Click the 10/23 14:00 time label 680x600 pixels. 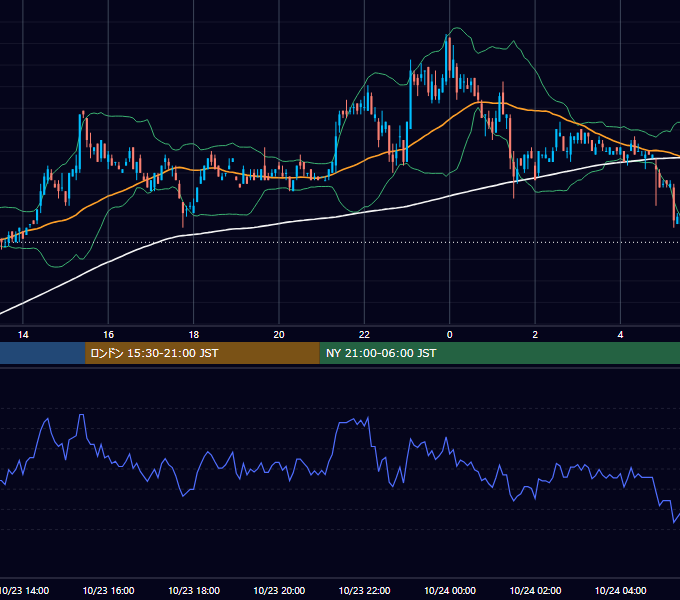25,590
